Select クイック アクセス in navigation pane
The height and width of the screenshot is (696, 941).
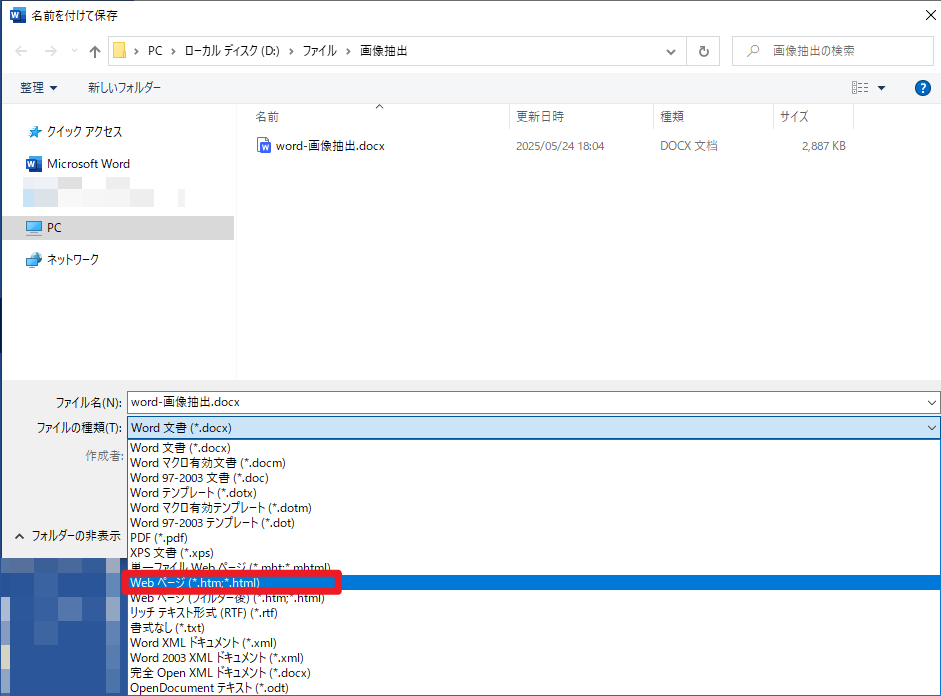tap(75, 131)
